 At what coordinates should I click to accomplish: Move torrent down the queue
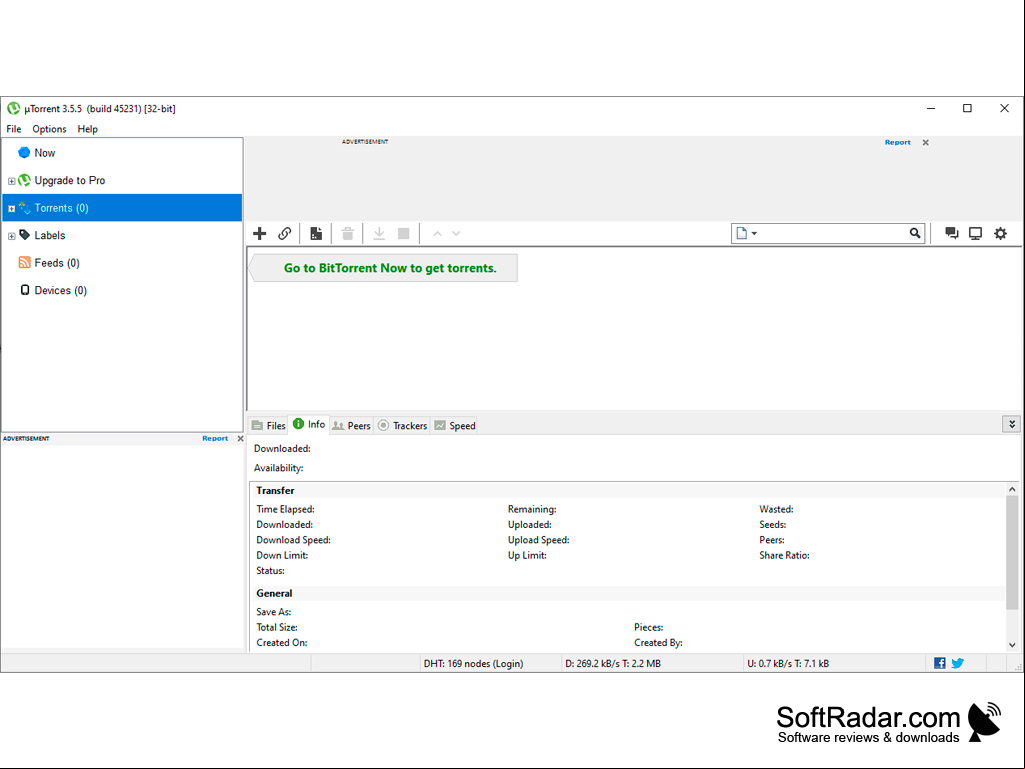[456, 233]
